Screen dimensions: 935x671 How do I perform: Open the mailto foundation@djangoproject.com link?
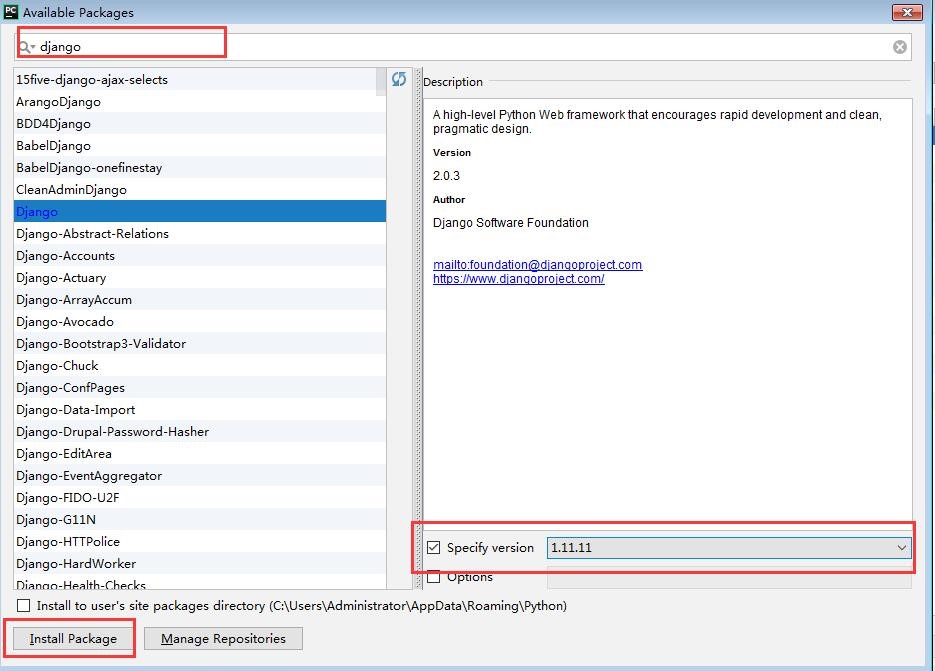(x=537, y=265)
